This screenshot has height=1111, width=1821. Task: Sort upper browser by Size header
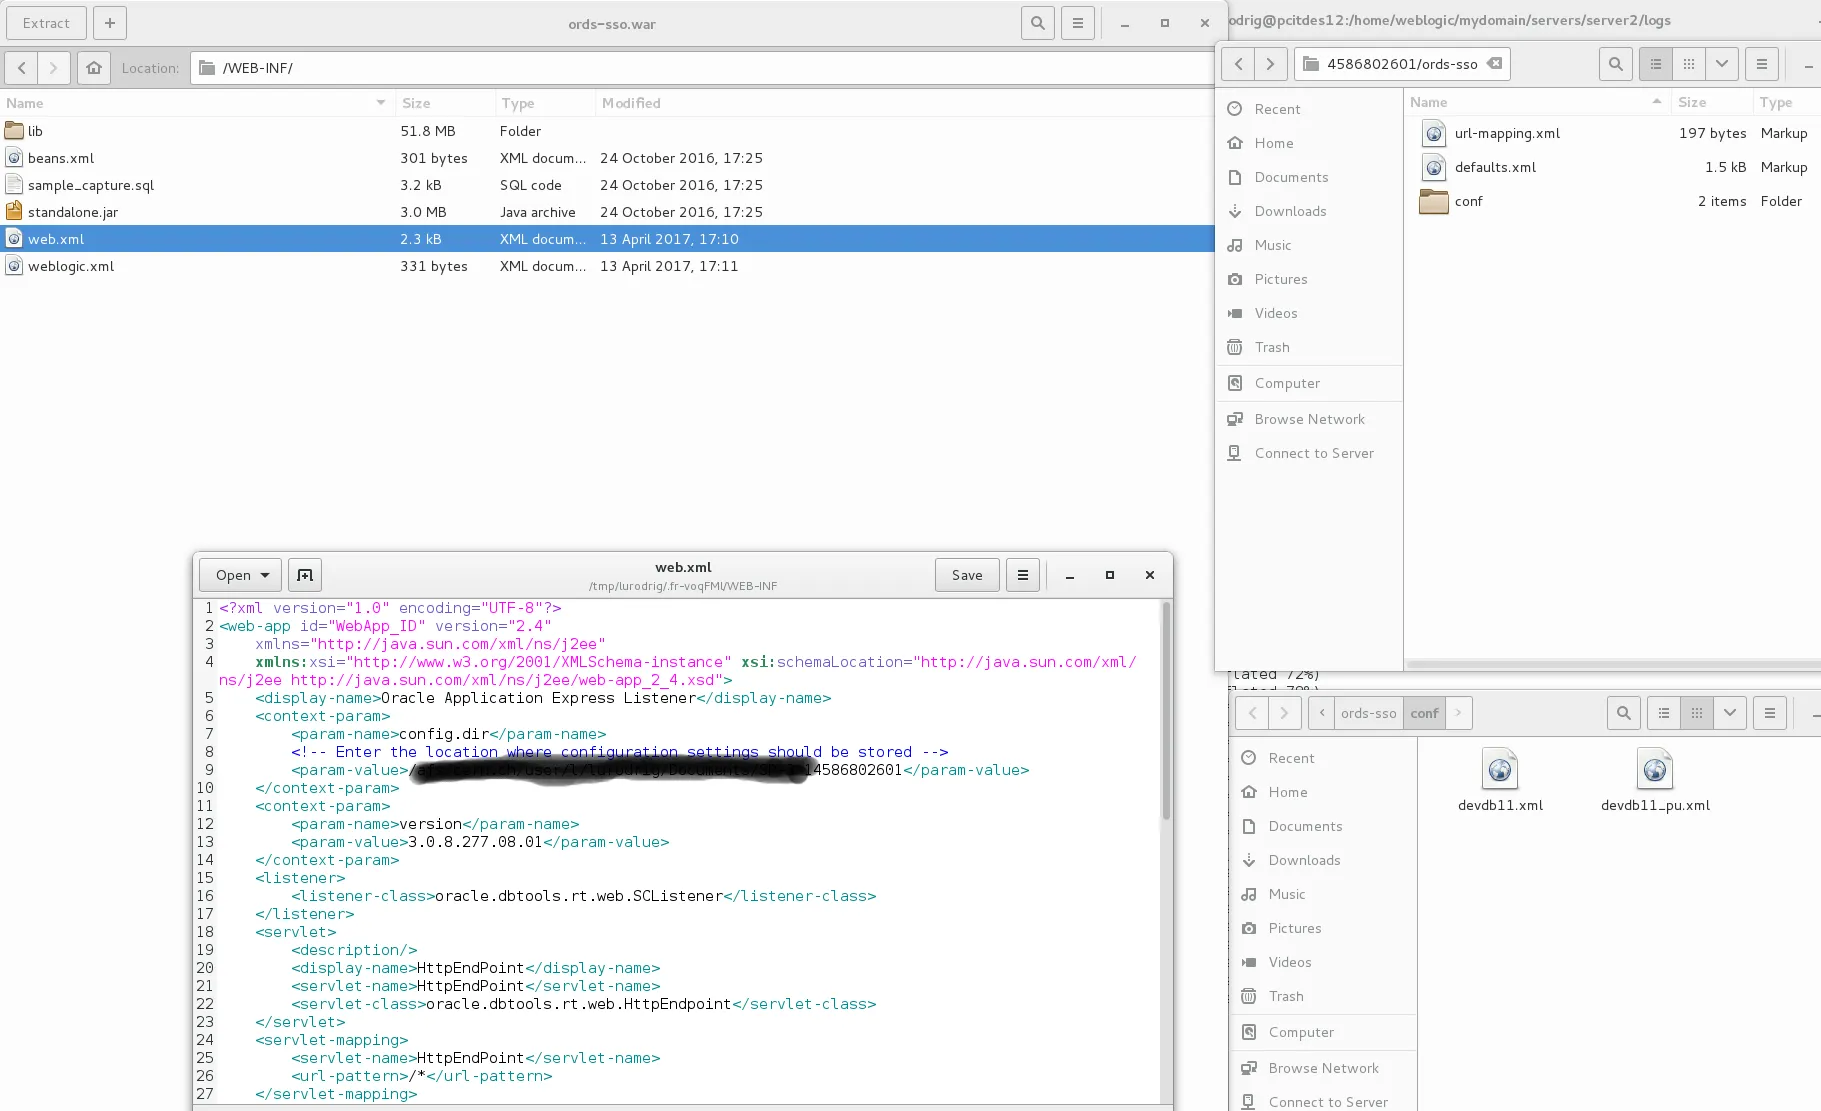(x=1711, y=102)
